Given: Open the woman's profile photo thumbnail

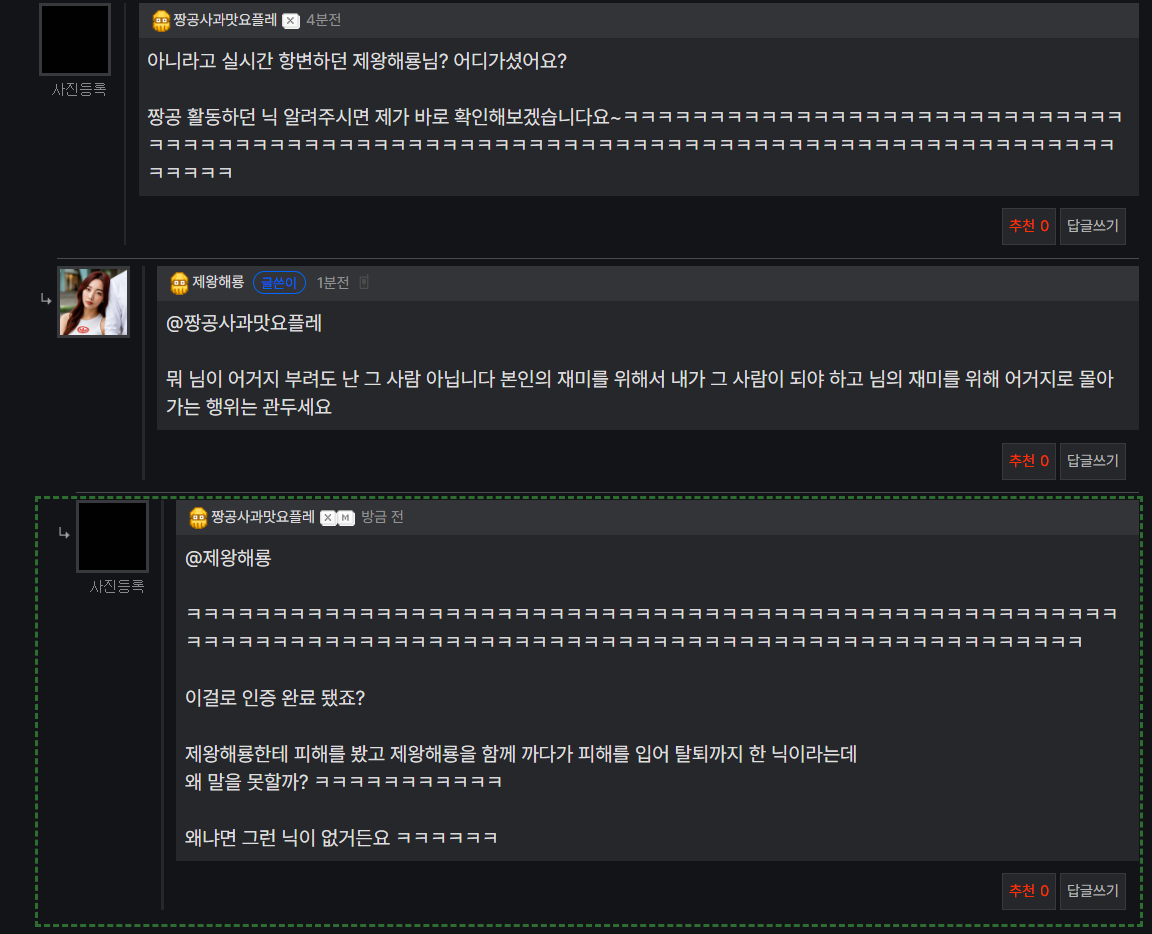Looking at the screenshot, I should 93,302.
